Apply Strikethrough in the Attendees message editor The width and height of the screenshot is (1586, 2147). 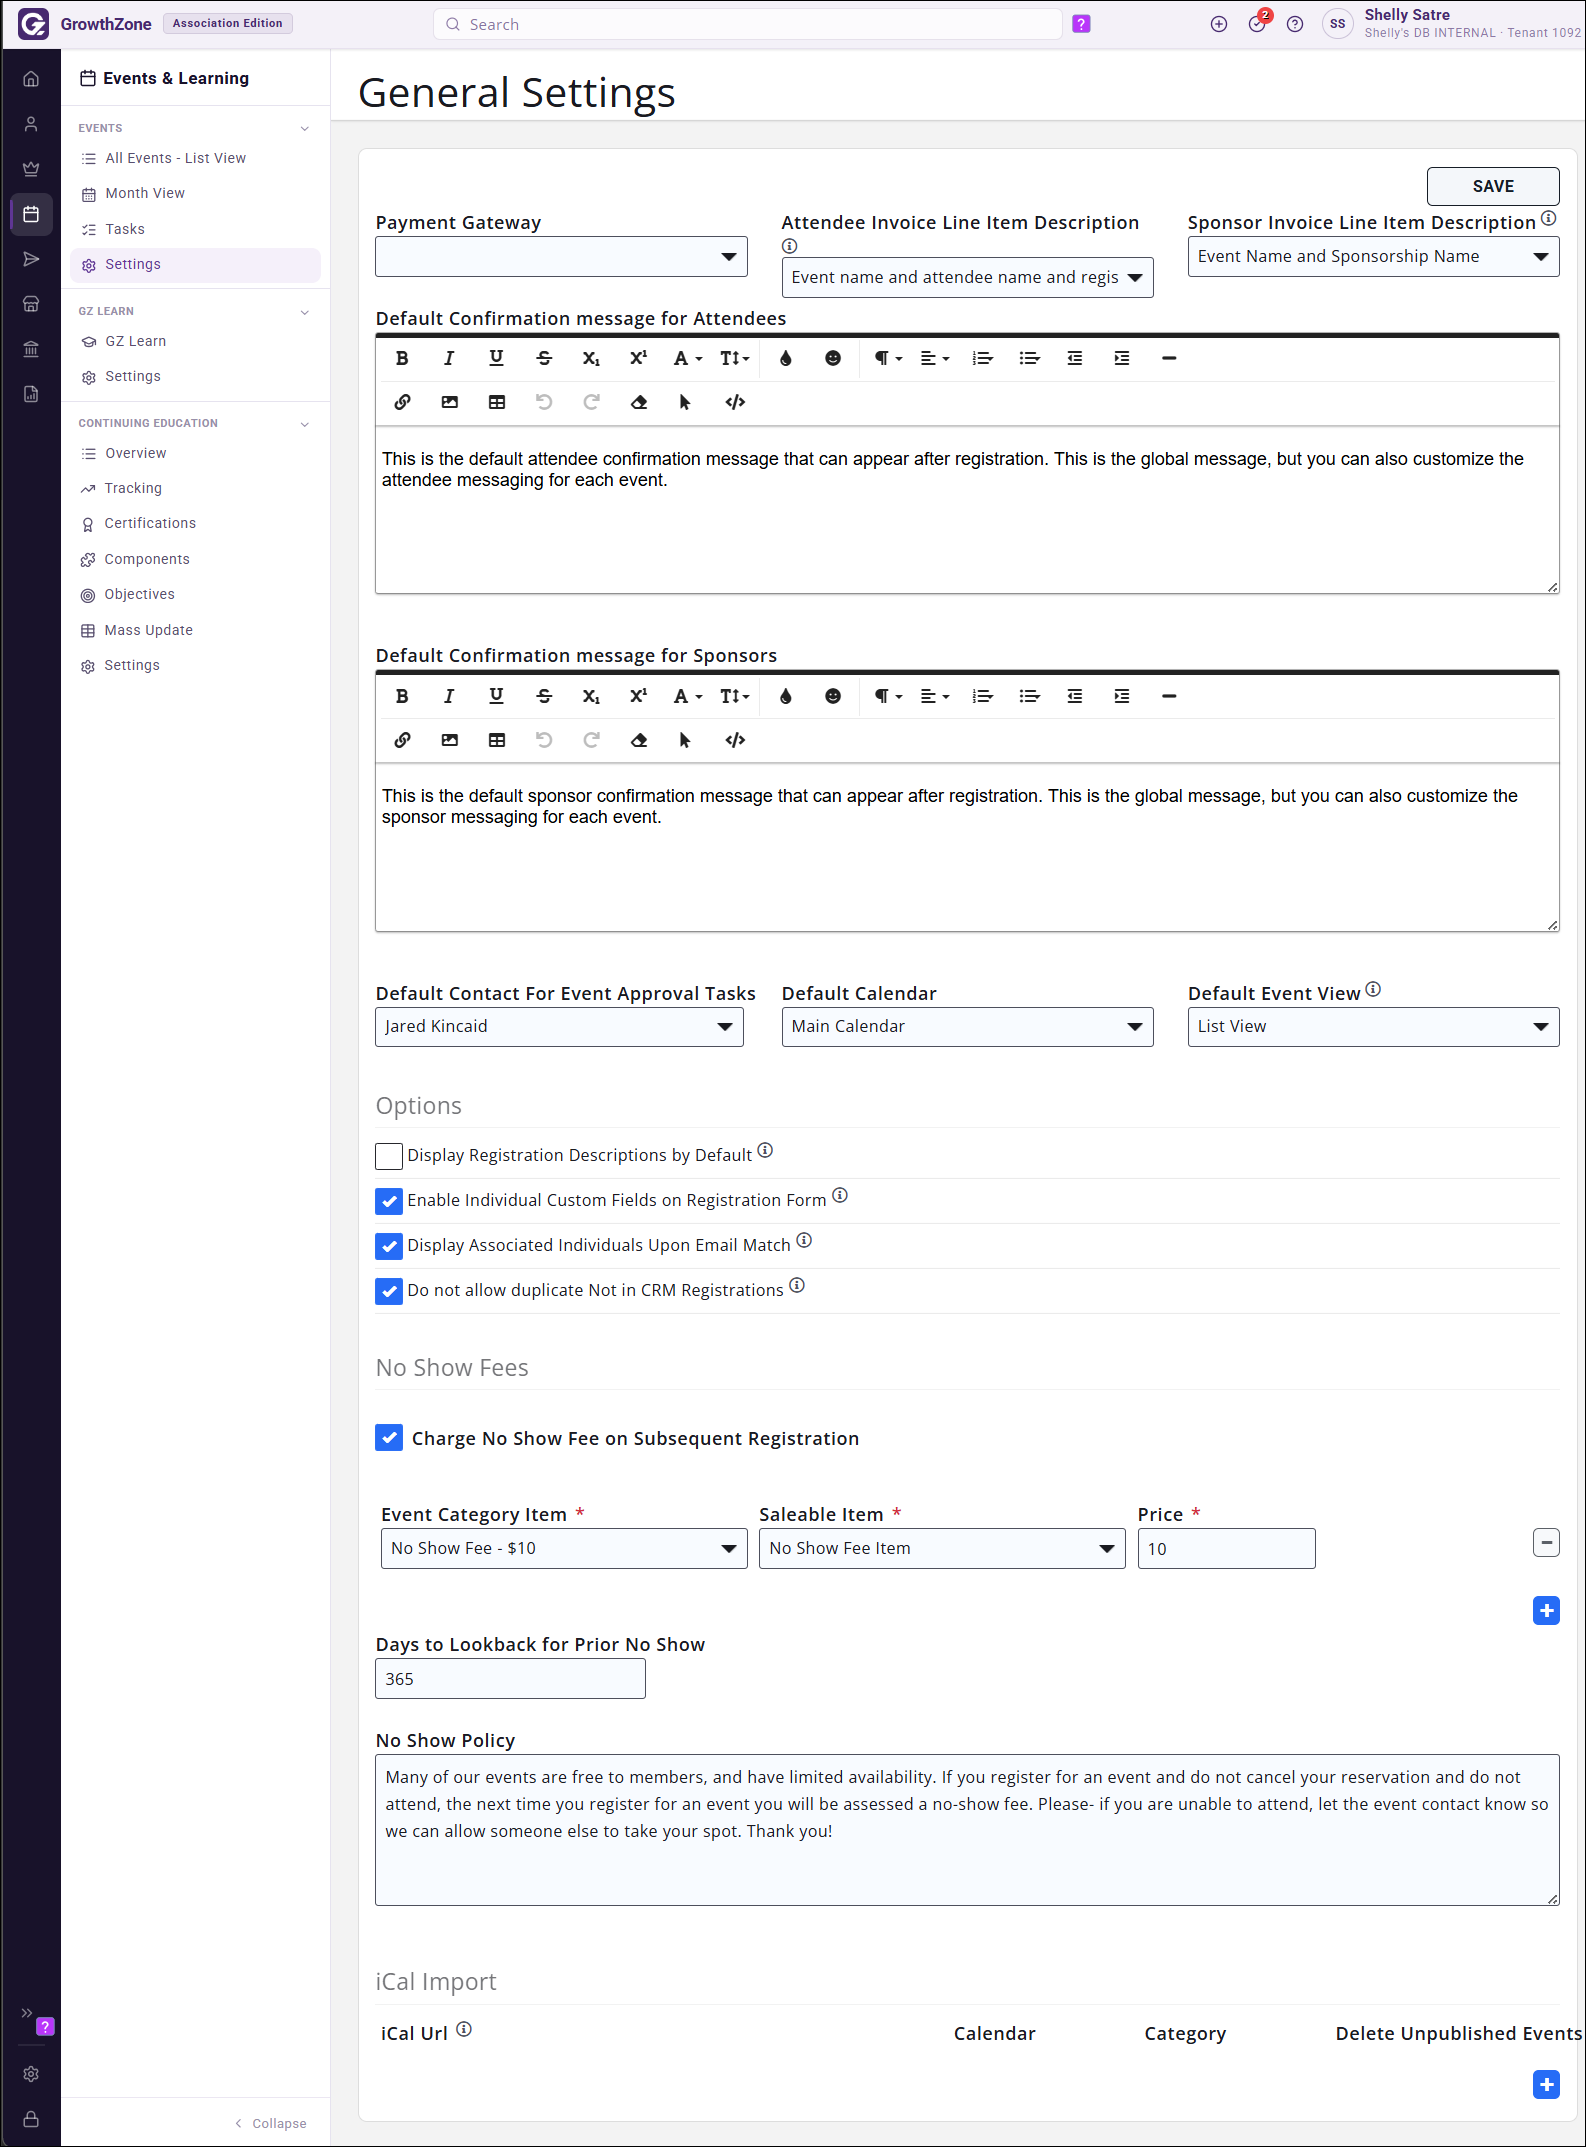click(x=543, y=358)
